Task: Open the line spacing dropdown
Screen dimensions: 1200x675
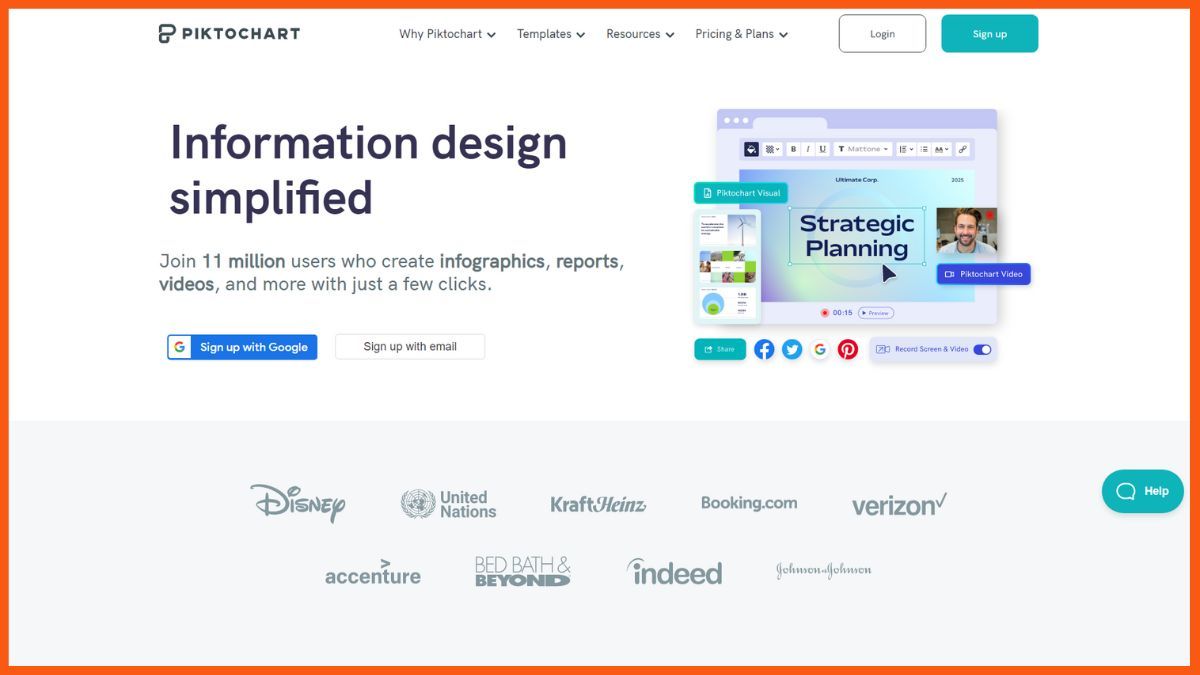Action: (x=907, y=149)
